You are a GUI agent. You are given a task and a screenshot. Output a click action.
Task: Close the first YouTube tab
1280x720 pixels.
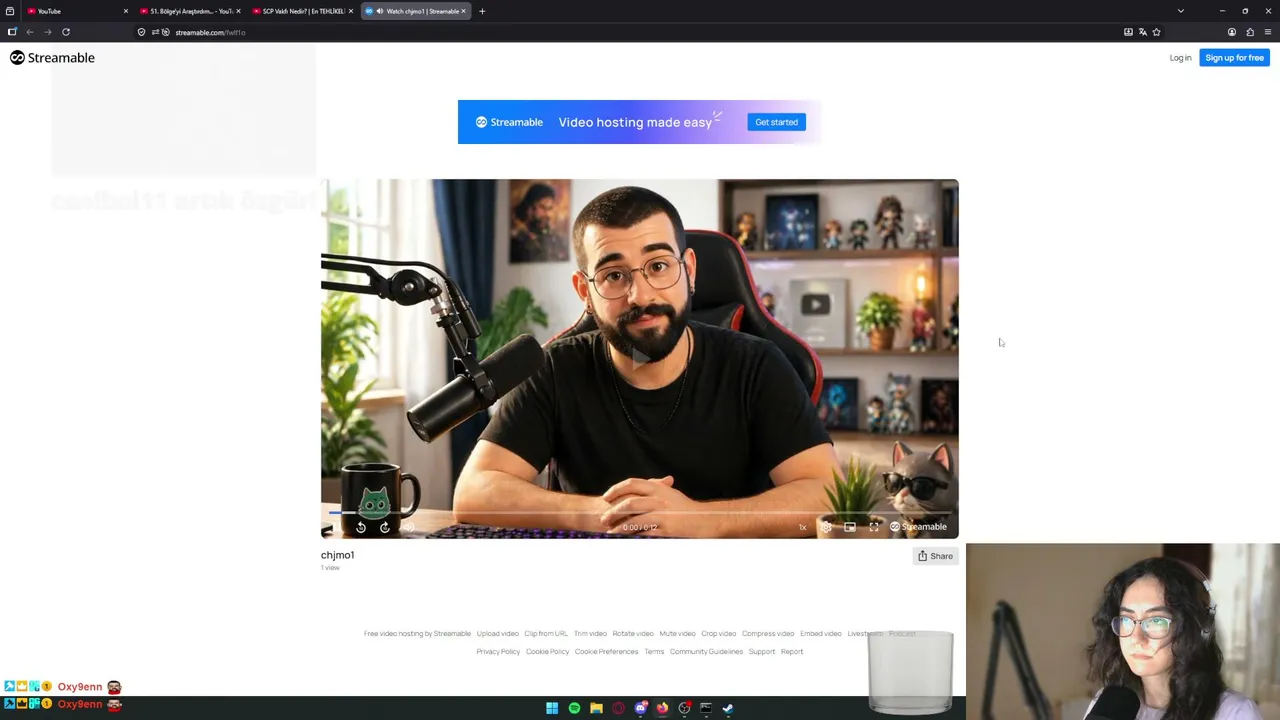[x=126, y=11]
